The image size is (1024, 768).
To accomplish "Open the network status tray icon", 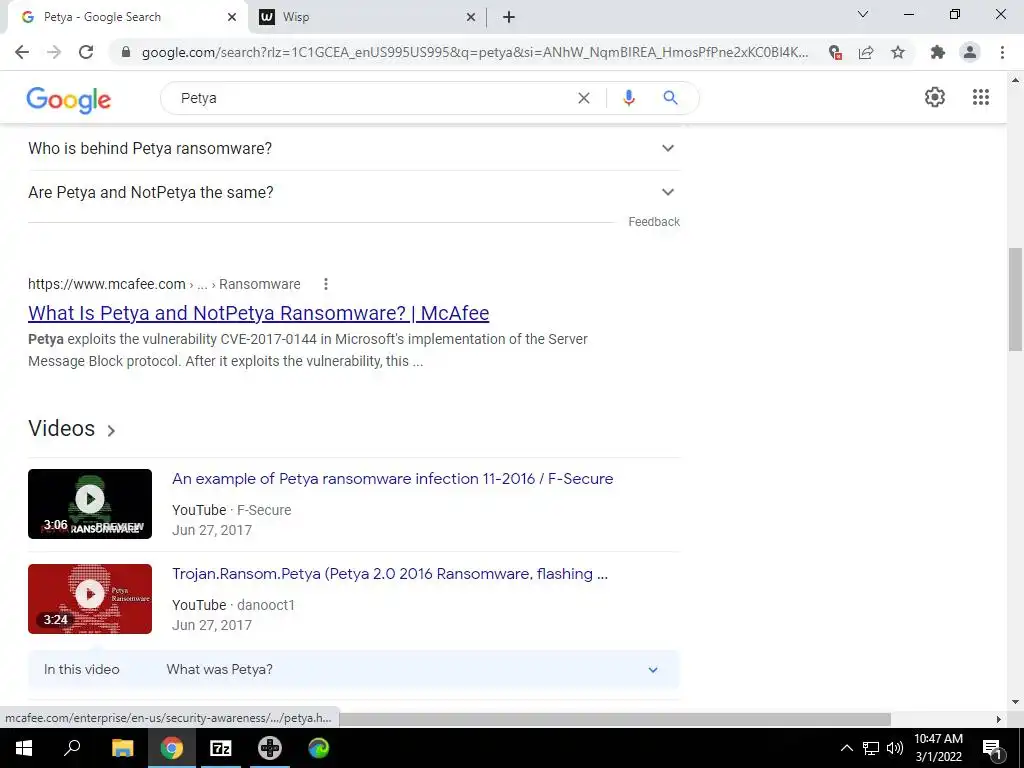I will coord(871,748).
